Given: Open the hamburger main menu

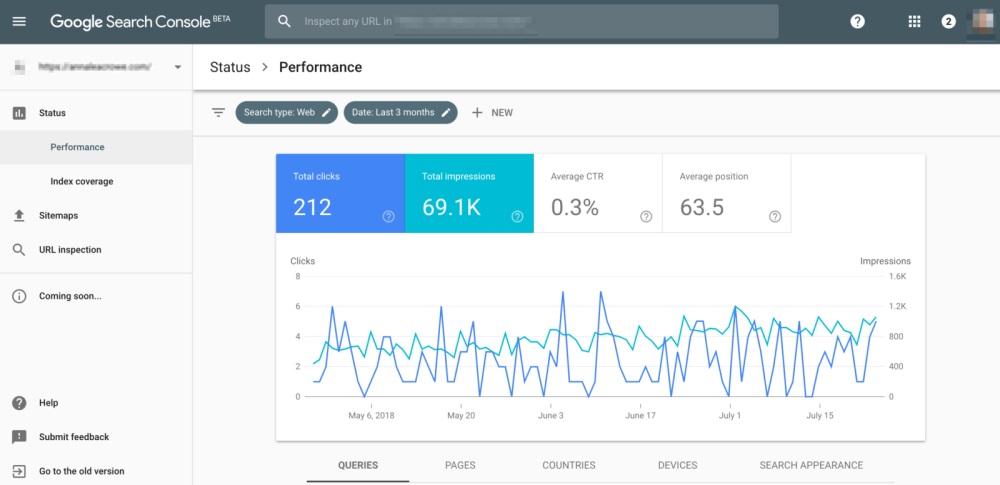Looking at the screenshot, I should click(19, 21).
